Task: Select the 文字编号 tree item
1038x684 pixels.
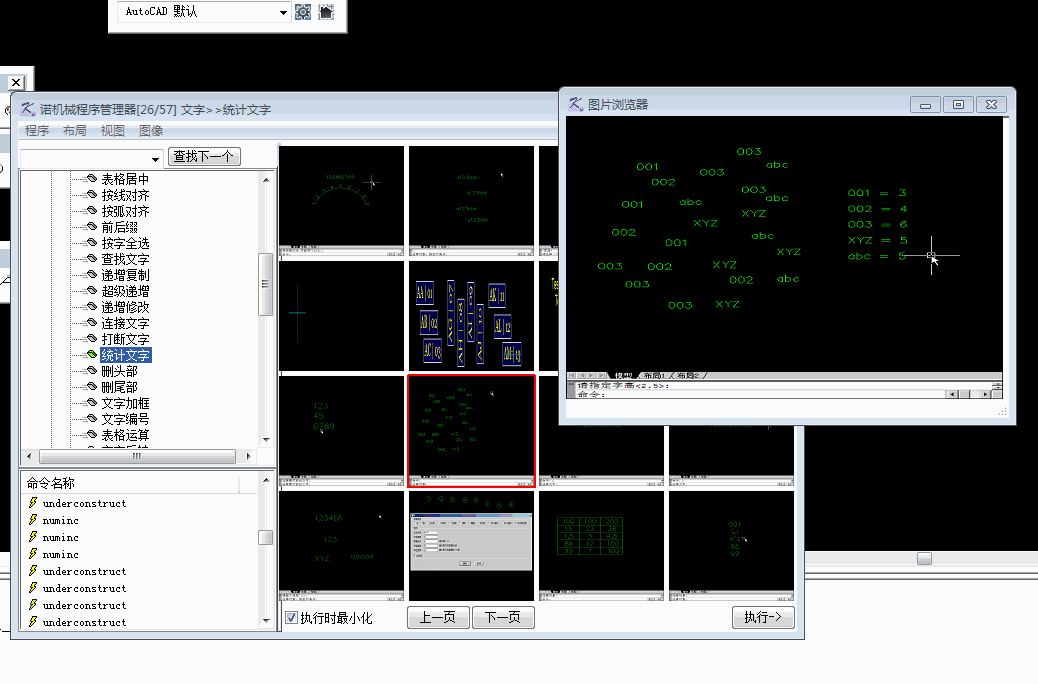Action: pyautogui.click(x=125, y=419)
